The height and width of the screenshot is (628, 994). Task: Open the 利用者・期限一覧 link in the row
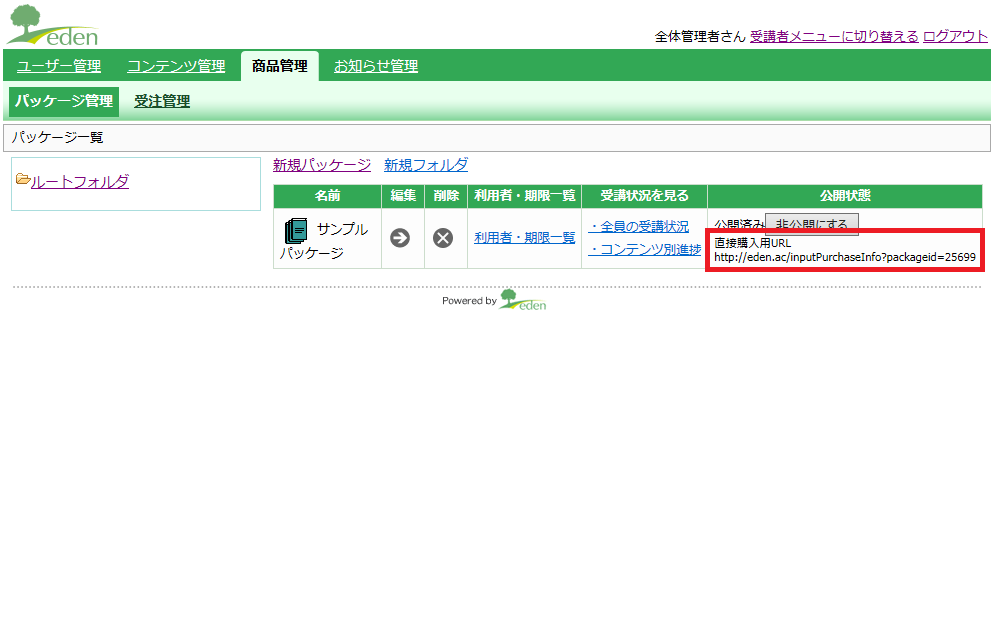point(525,238)
